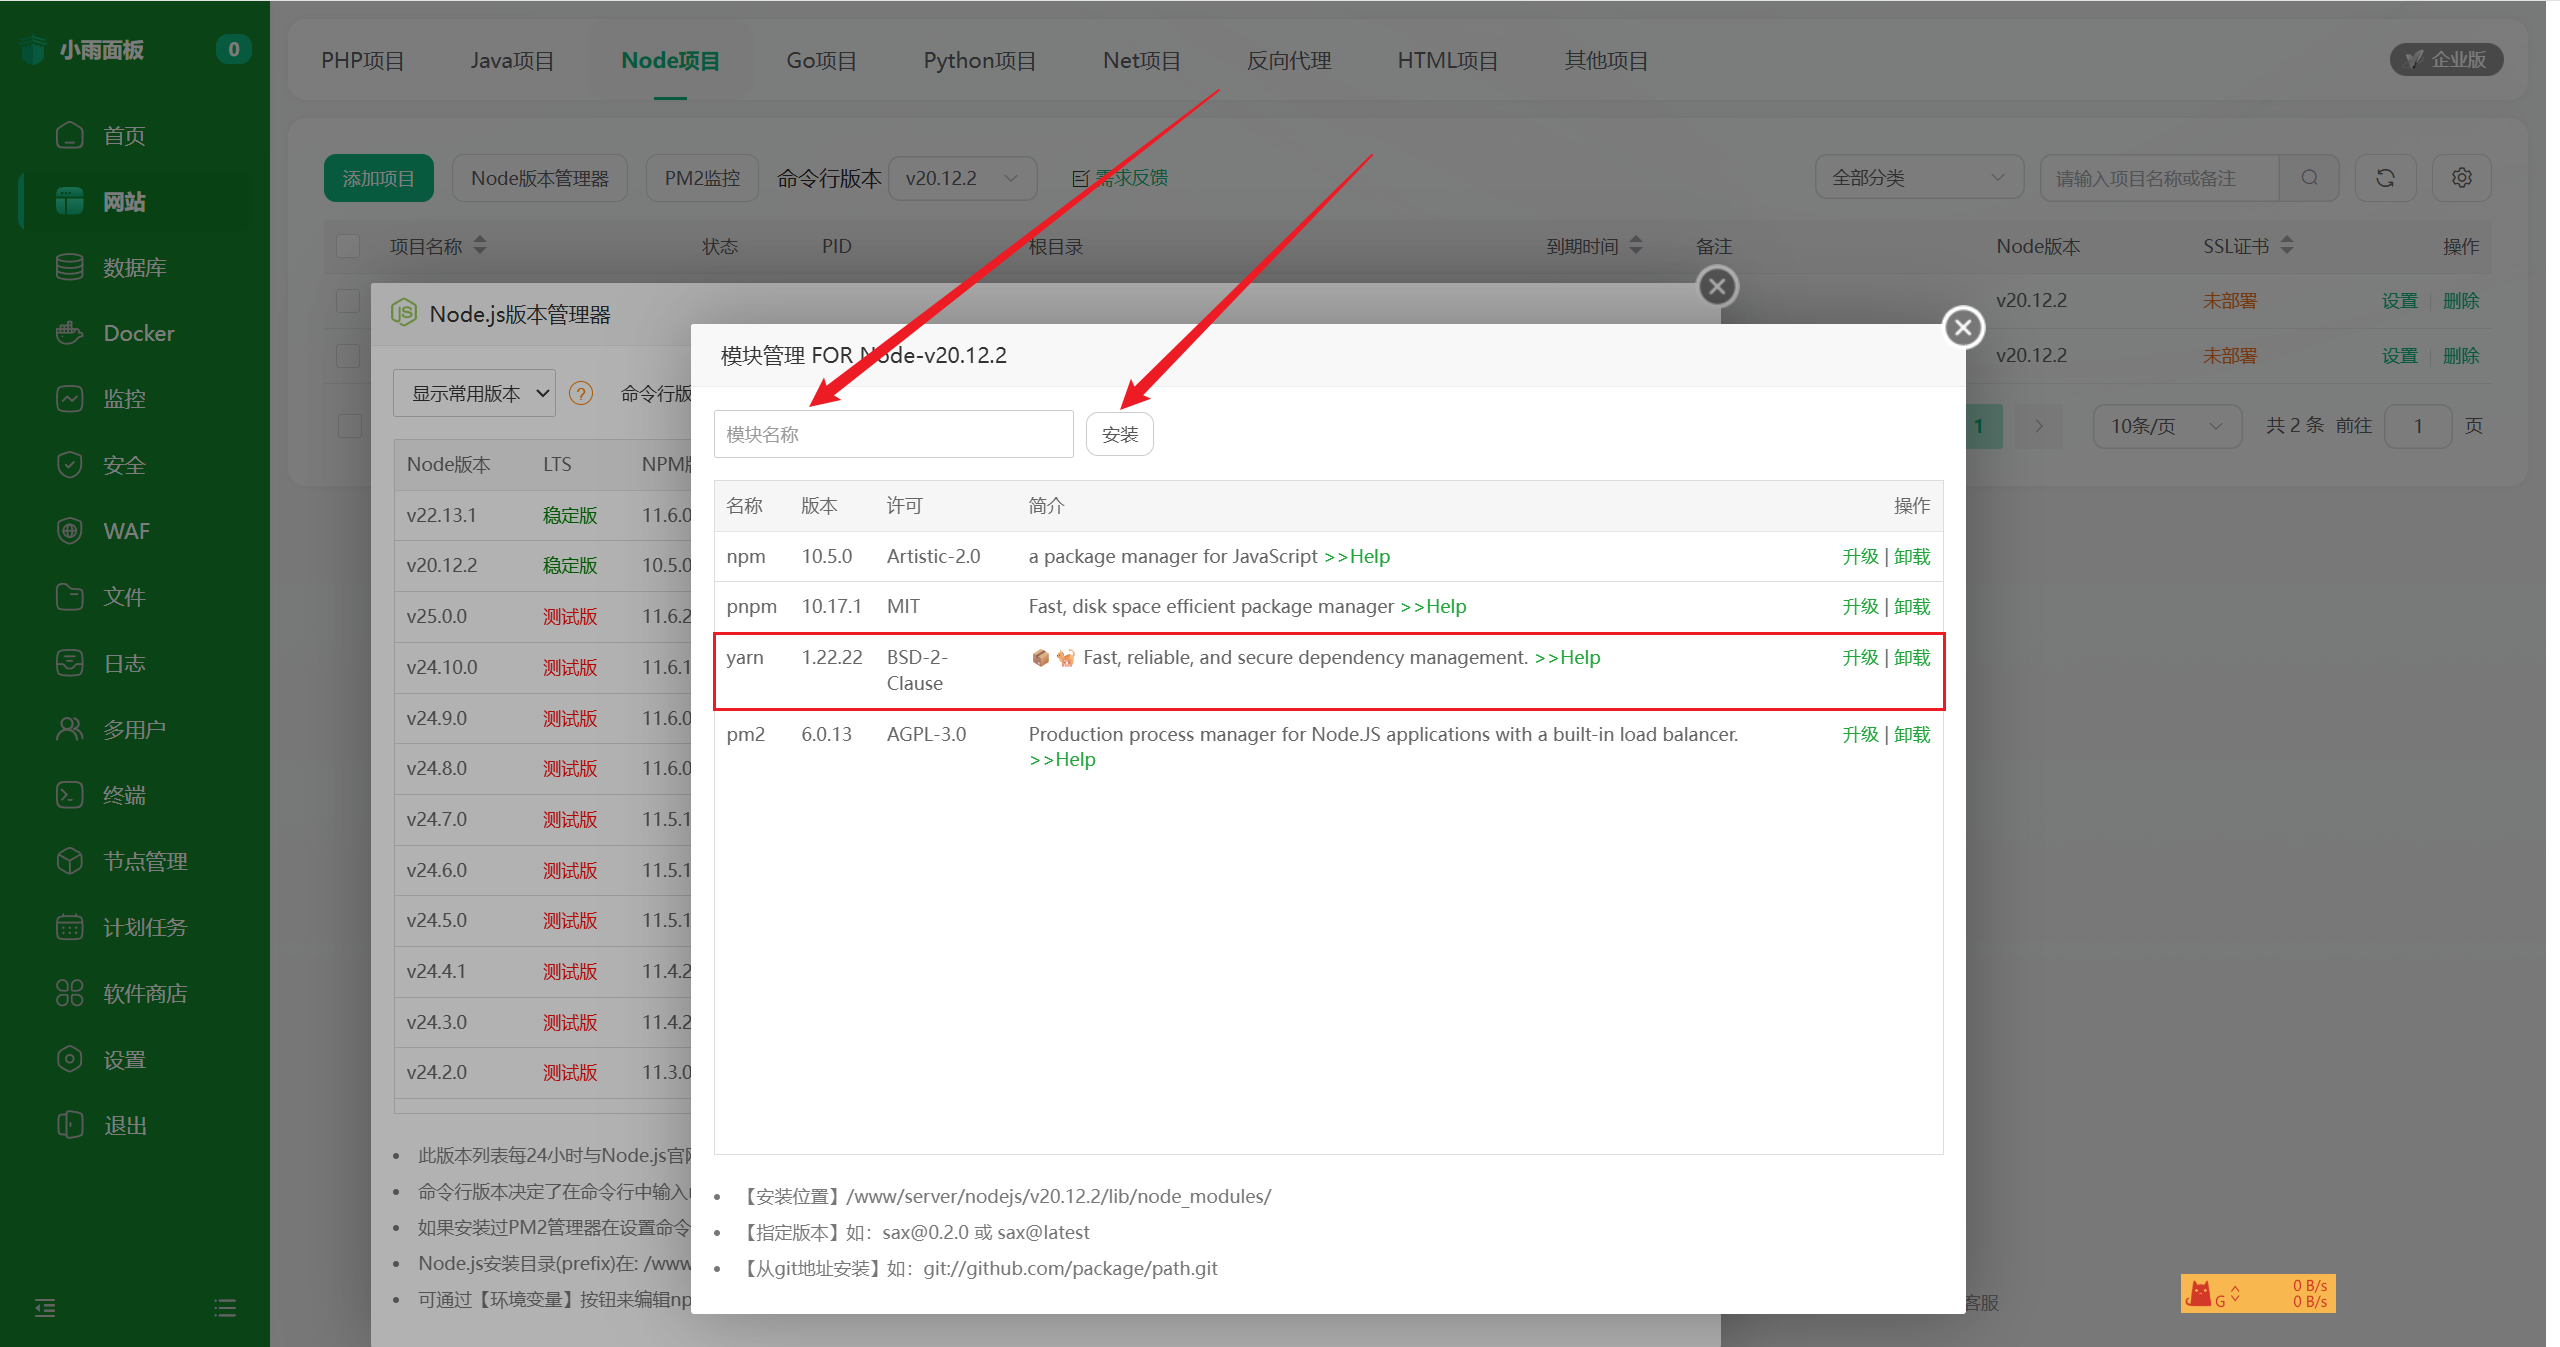Image resolution: width=2560 pixels, height=1347 pixels.
Task: Switch to the Python项目 tab
Action: [x=979, y=61]
